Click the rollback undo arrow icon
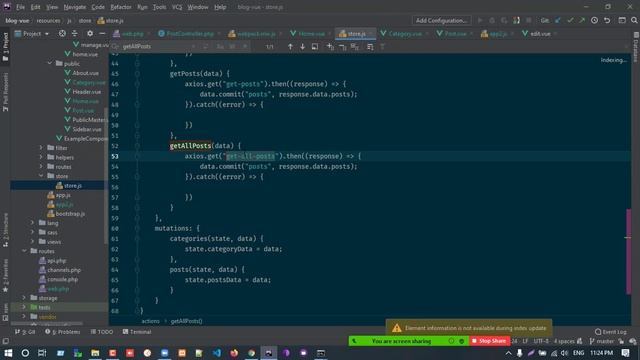This screenshot has height=360, width=640. point(607,20)
